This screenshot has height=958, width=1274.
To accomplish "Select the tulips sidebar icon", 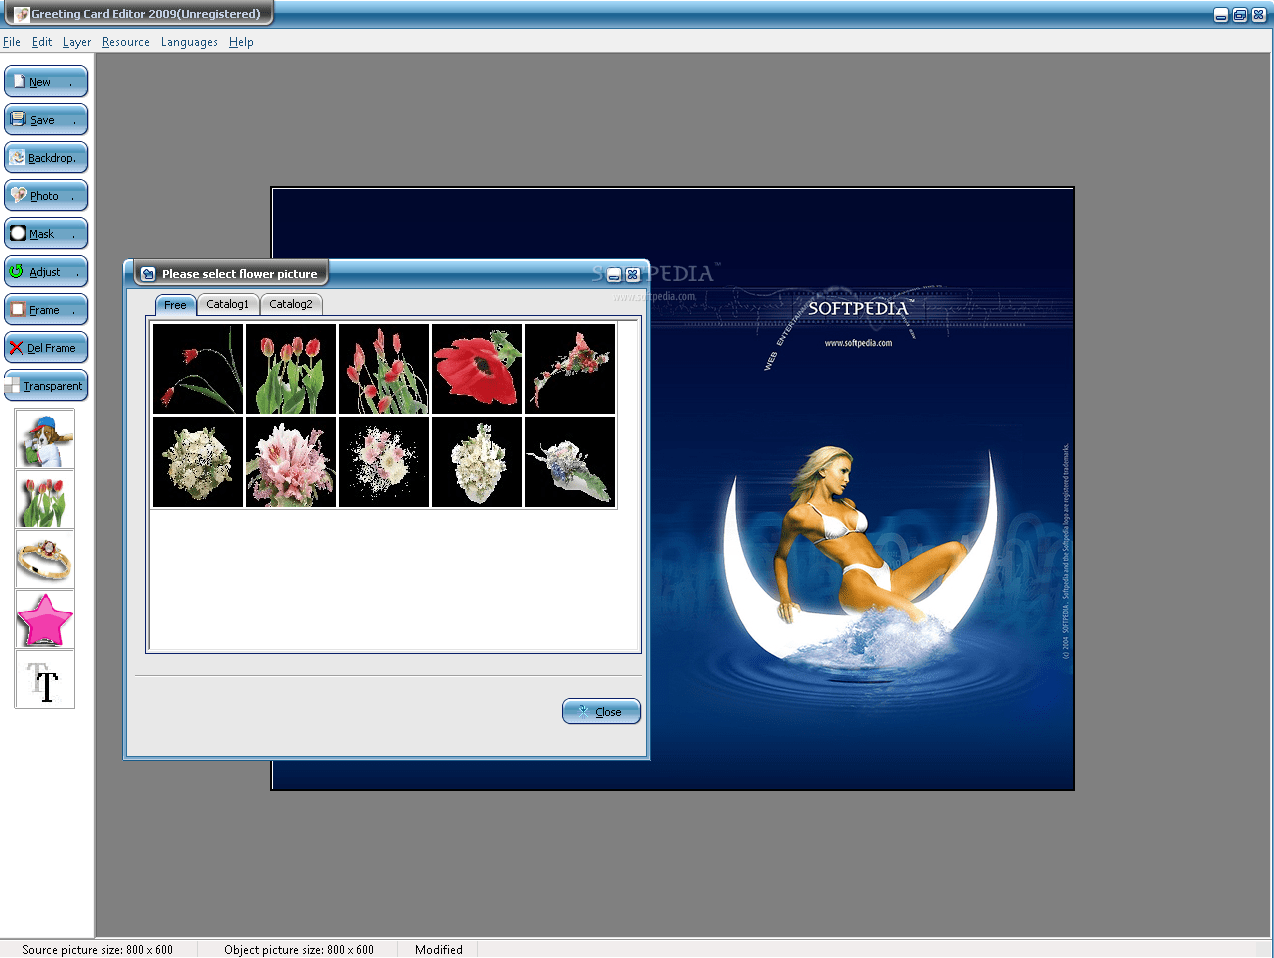I will tap(44, 498).
